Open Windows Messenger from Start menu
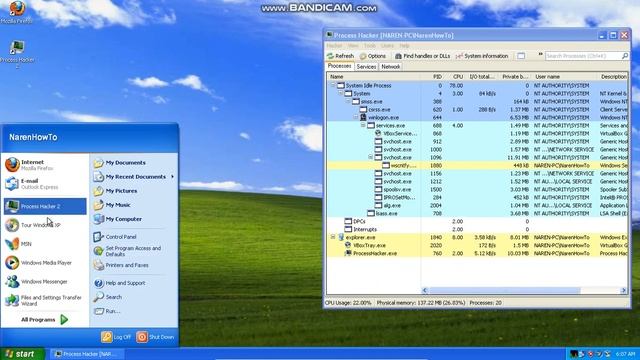Viewport: 640px width, 360px height. 45,281
